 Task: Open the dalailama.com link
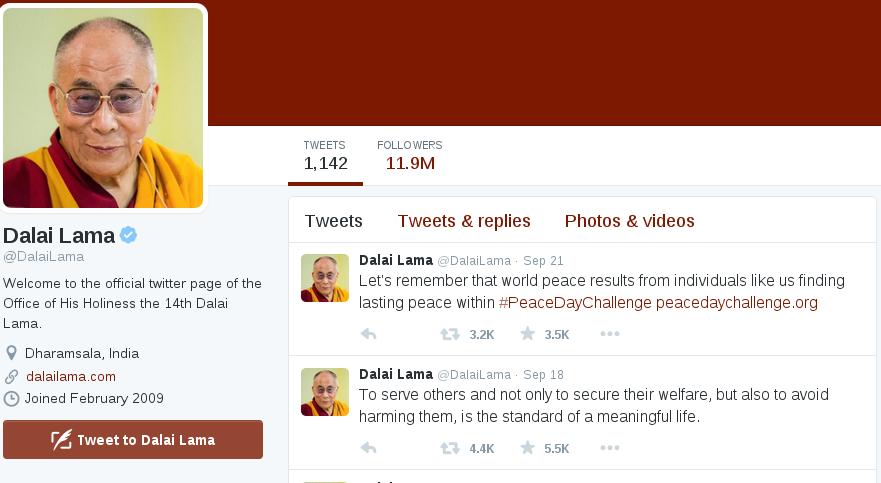[71, 376]
